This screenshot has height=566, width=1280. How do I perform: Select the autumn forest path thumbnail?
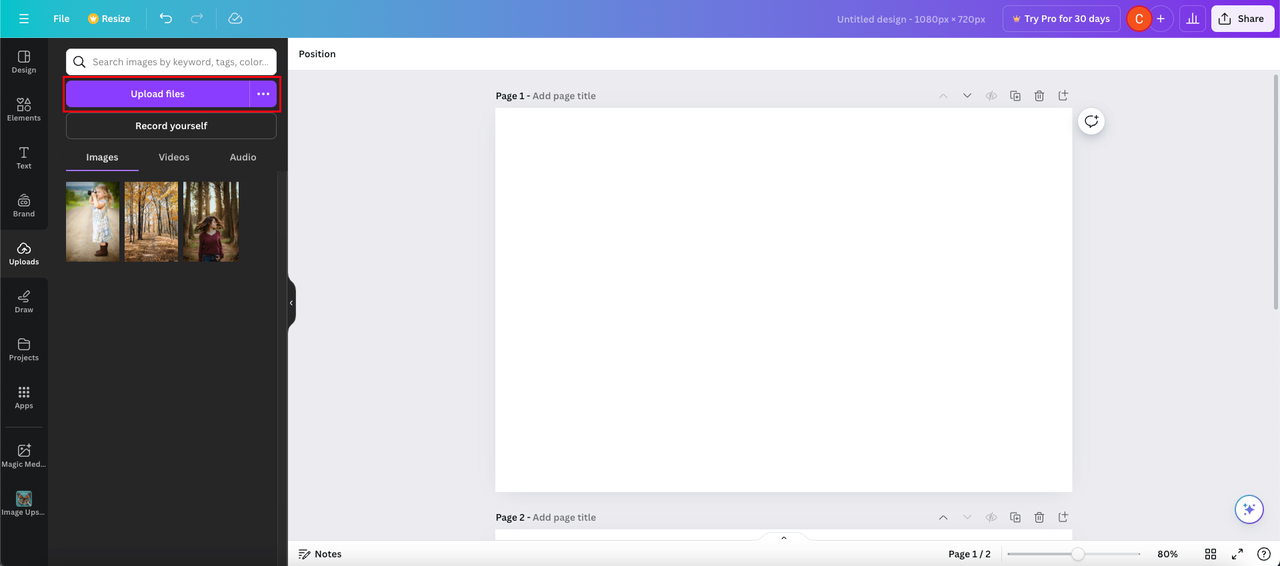[x=152, y=222]
